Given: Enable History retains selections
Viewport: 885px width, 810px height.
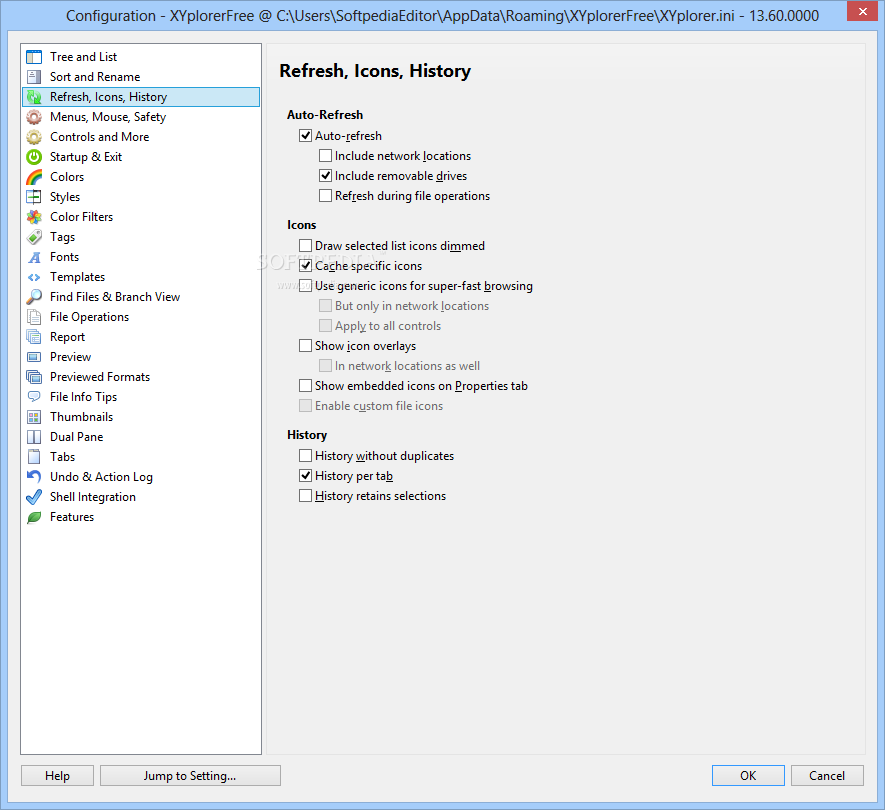Looking at the screenshot, I should pos(305,496).
